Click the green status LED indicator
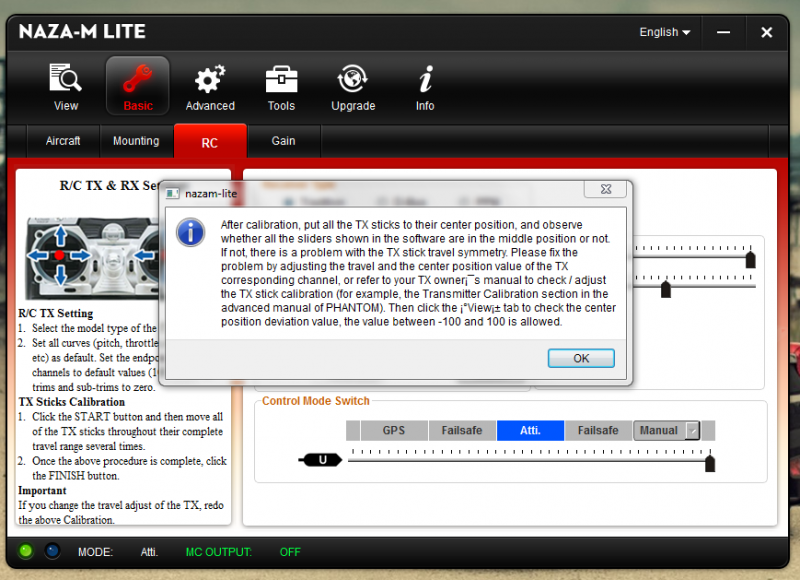 [x=26, y=551]
